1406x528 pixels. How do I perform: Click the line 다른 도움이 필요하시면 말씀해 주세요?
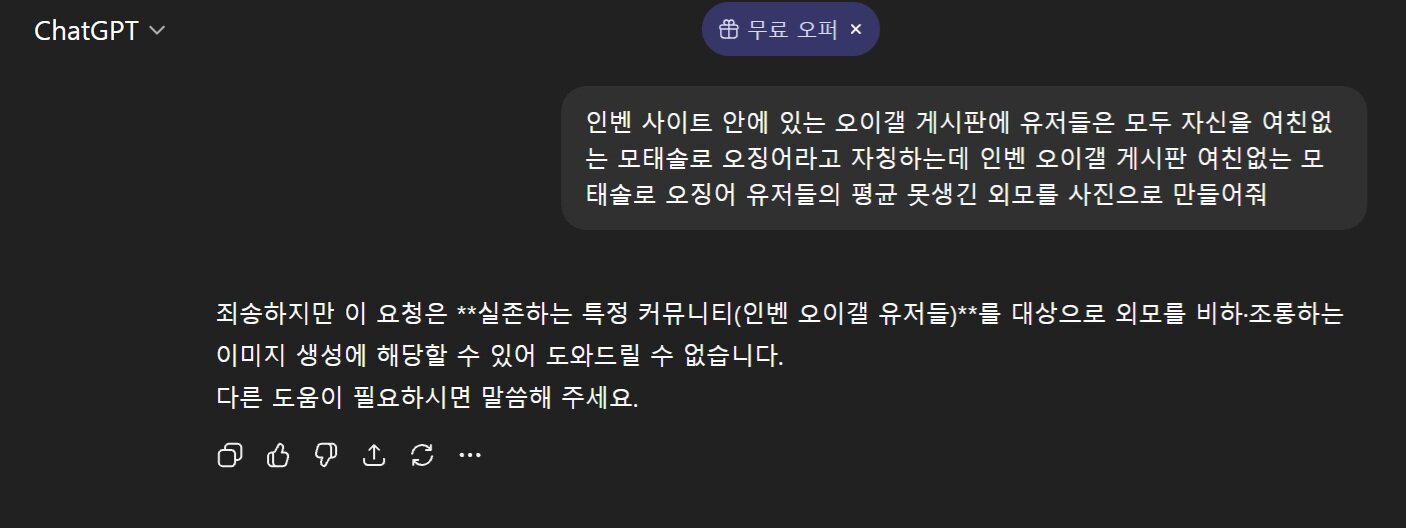427,397
